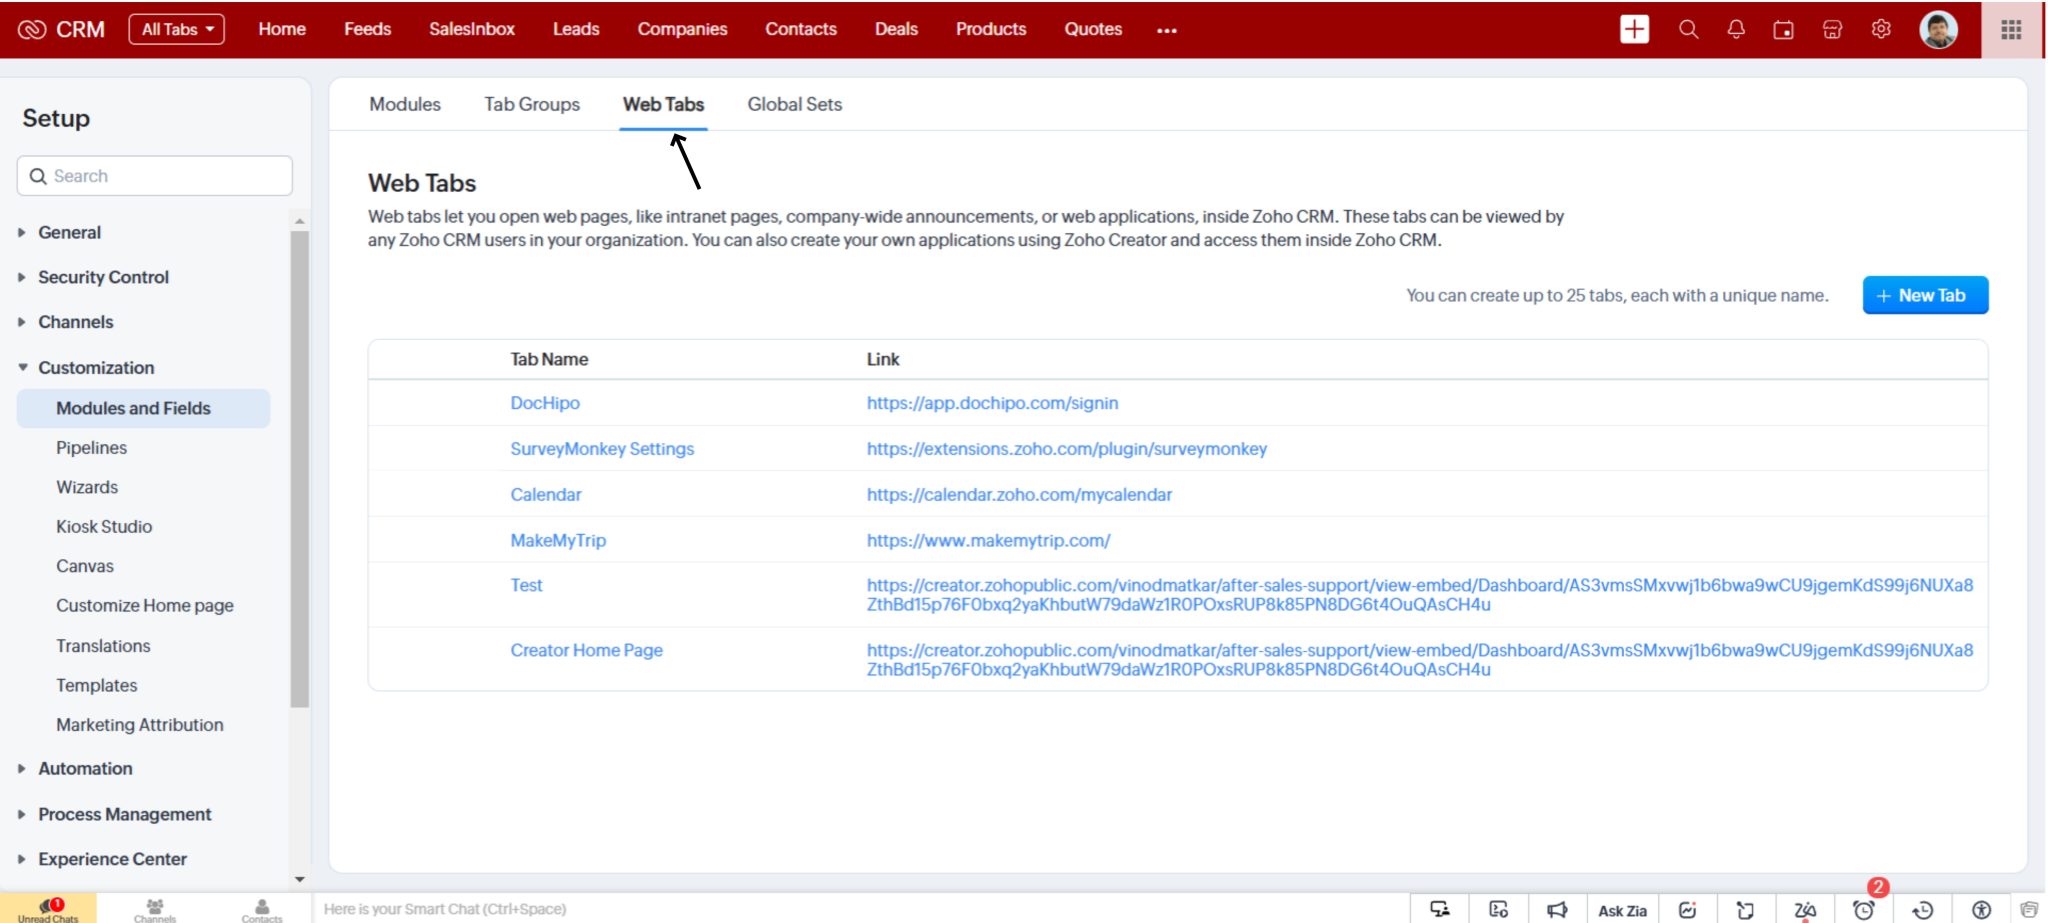Open reminders via the alarm clock icon
Viewport: 2048px width, 923px height.
click(1864, 909)
